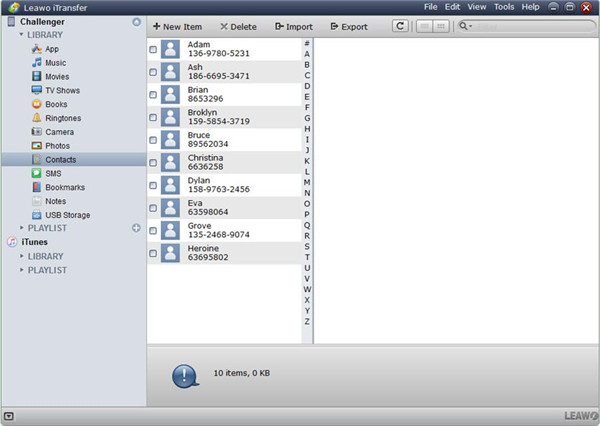Switch to list view

(x=424, y=26)
